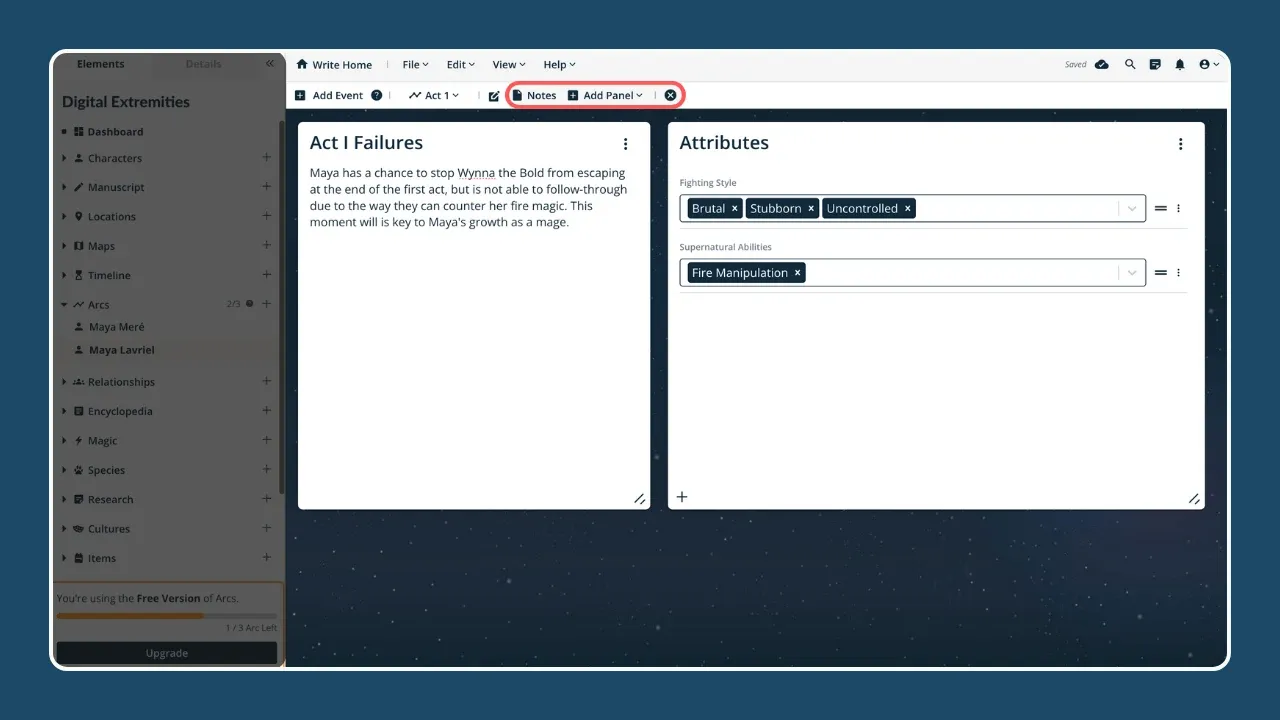Open the Attributes panel kebab menu
The height and width of the screenshot is (720, 1280).
click(1181, 144)
